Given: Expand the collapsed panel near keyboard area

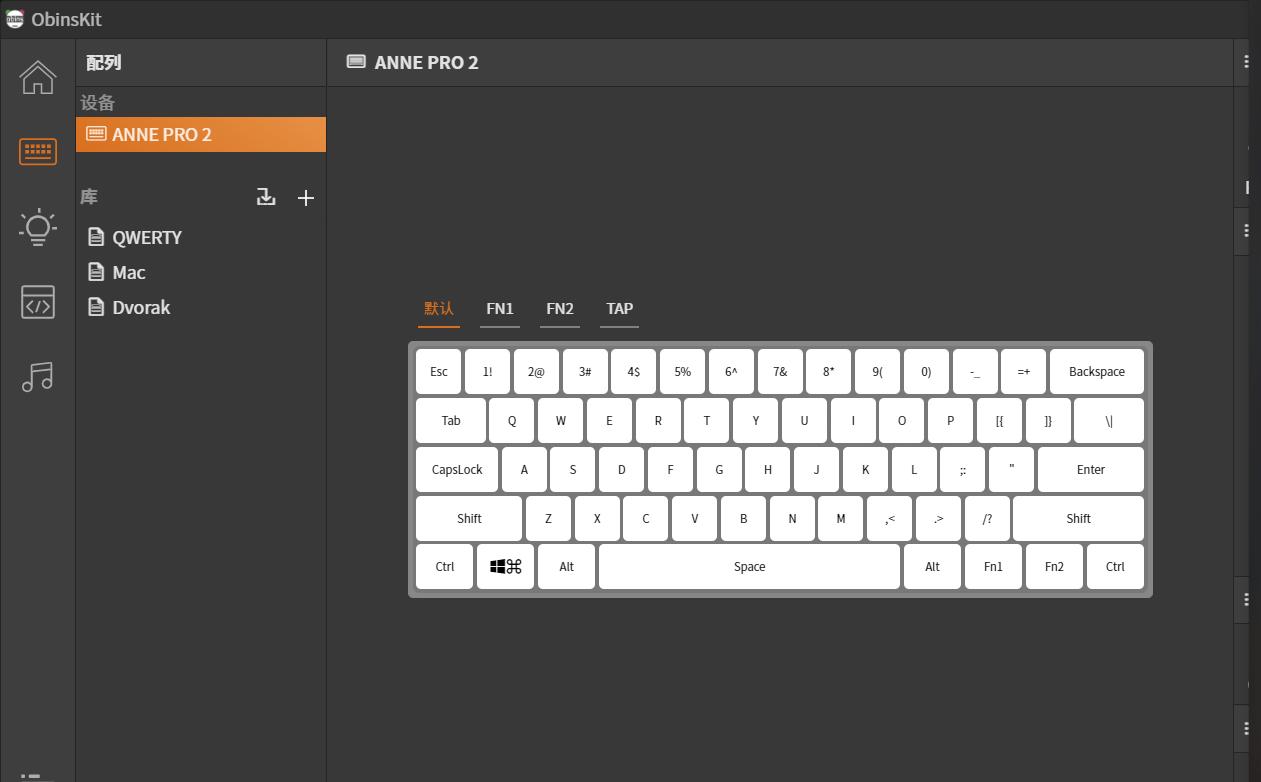Looking at the screenshot, I should point(1244,231).
